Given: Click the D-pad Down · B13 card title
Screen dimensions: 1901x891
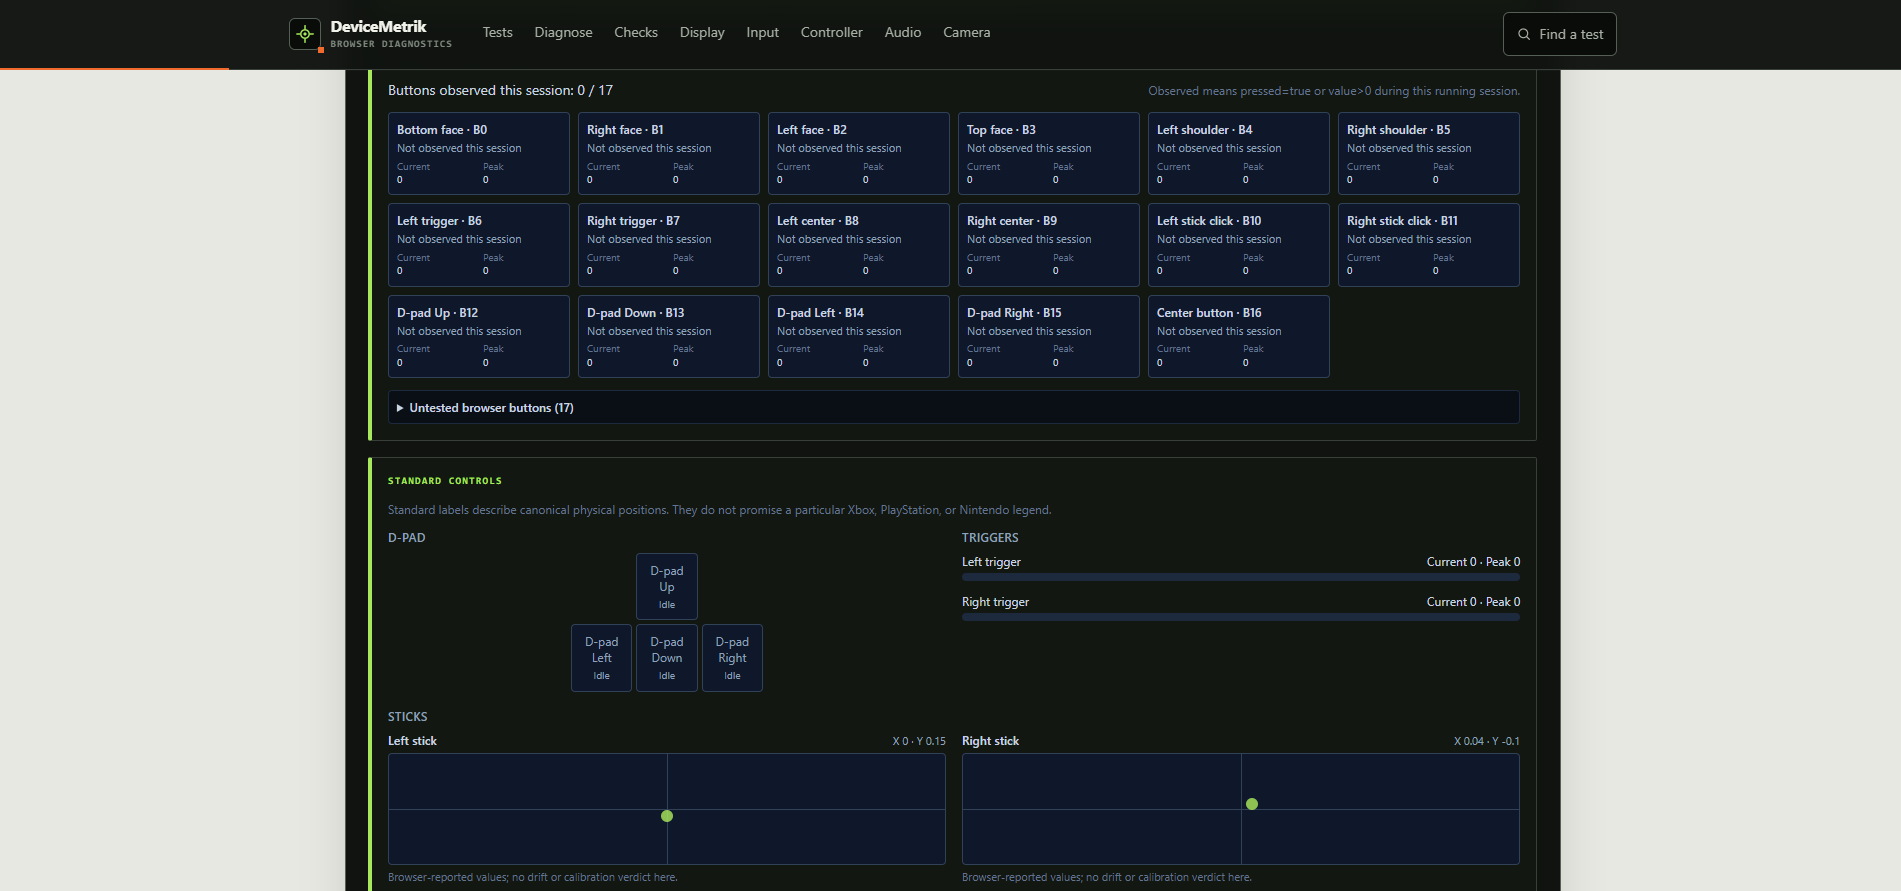Looking at the screenshot, I should point(636,313).
